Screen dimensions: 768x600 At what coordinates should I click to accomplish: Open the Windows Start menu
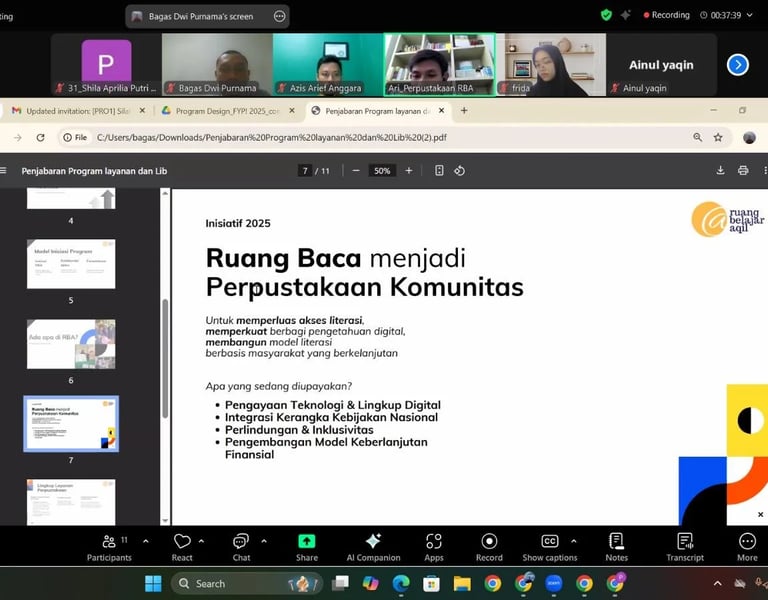(153, 583)
